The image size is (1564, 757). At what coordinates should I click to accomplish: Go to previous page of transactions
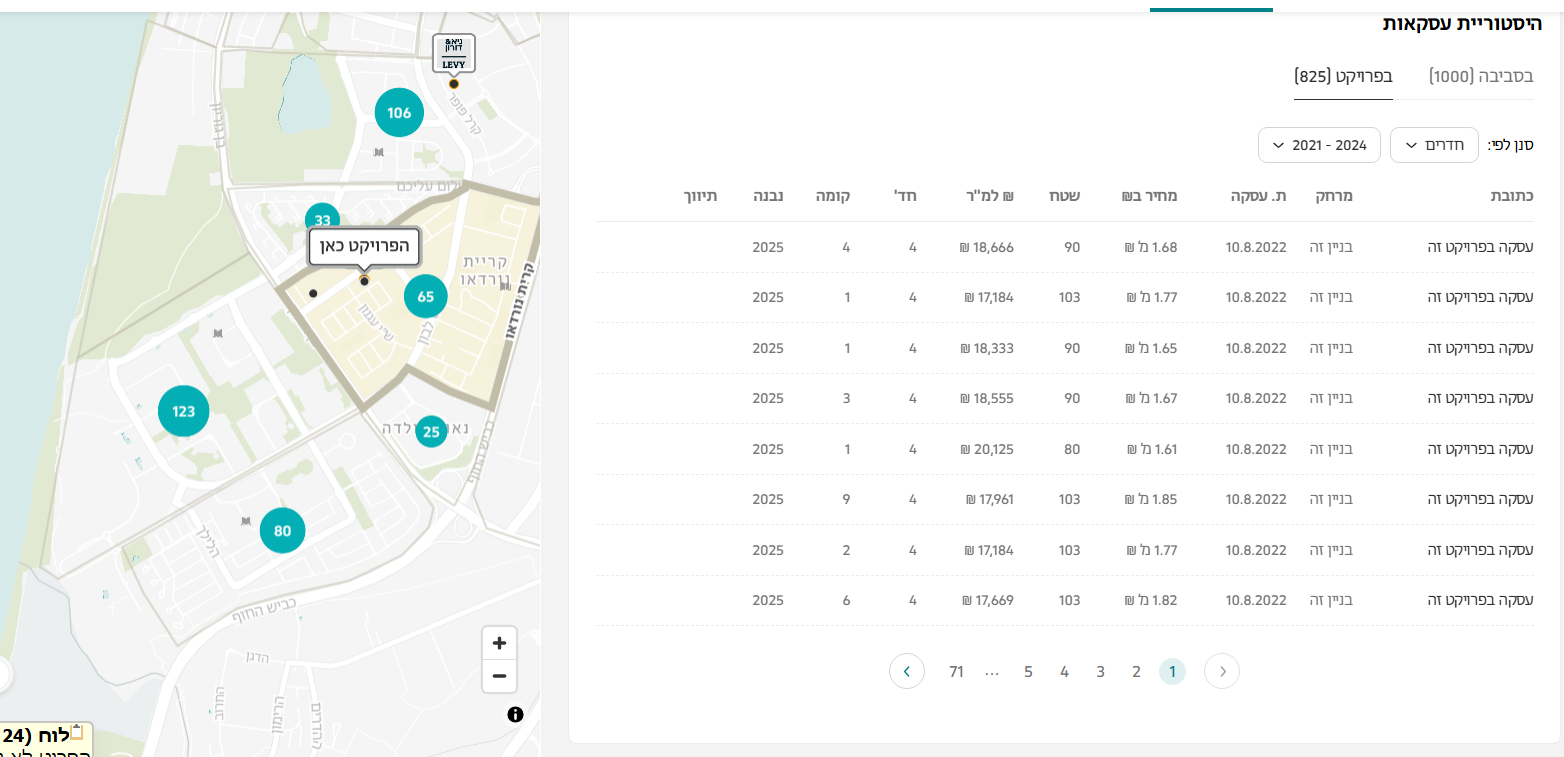coord(1222,671)
